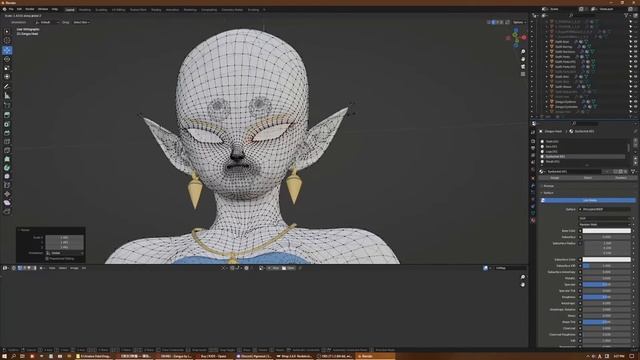Click New image button in UV editor
640x360 pixels.
[x=273, y=268]
